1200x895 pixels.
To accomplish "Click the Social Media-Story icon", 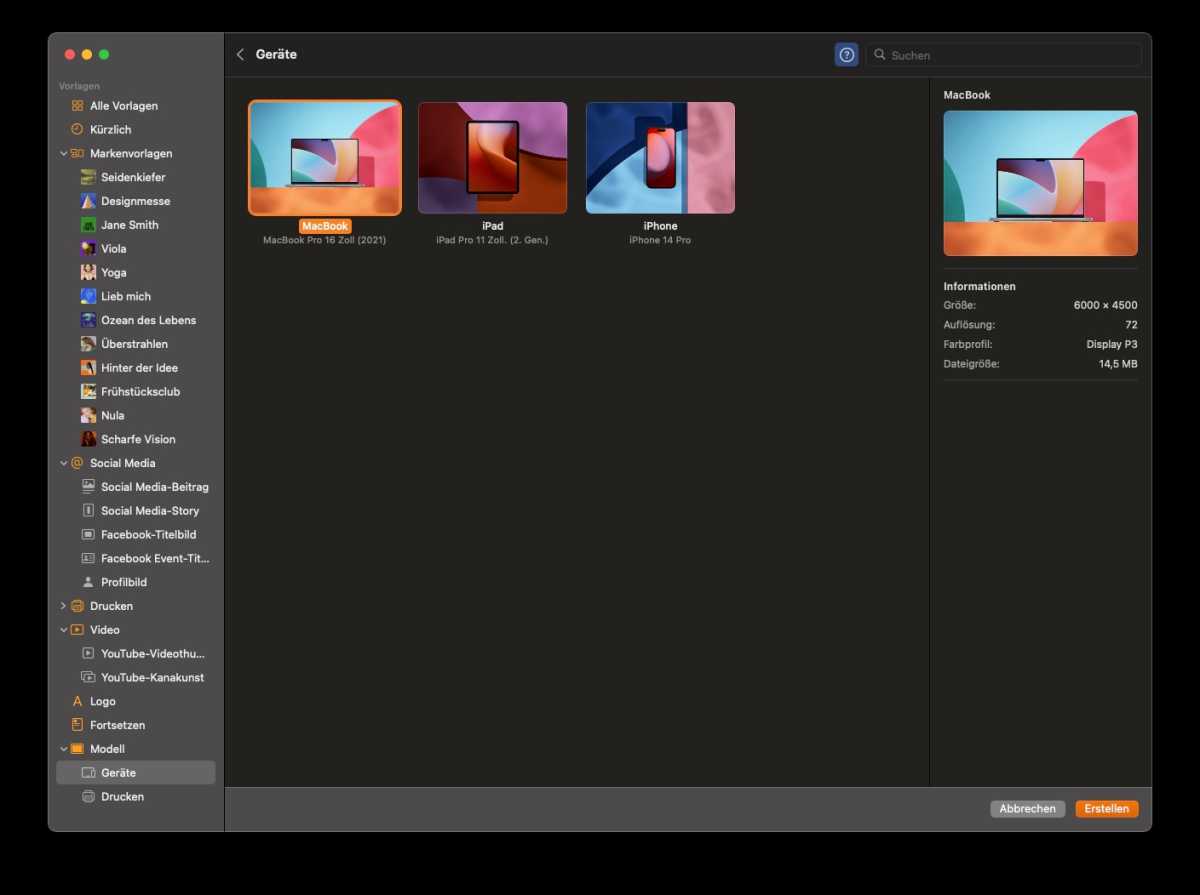I will pyautogui.click(x=88, y=511).
